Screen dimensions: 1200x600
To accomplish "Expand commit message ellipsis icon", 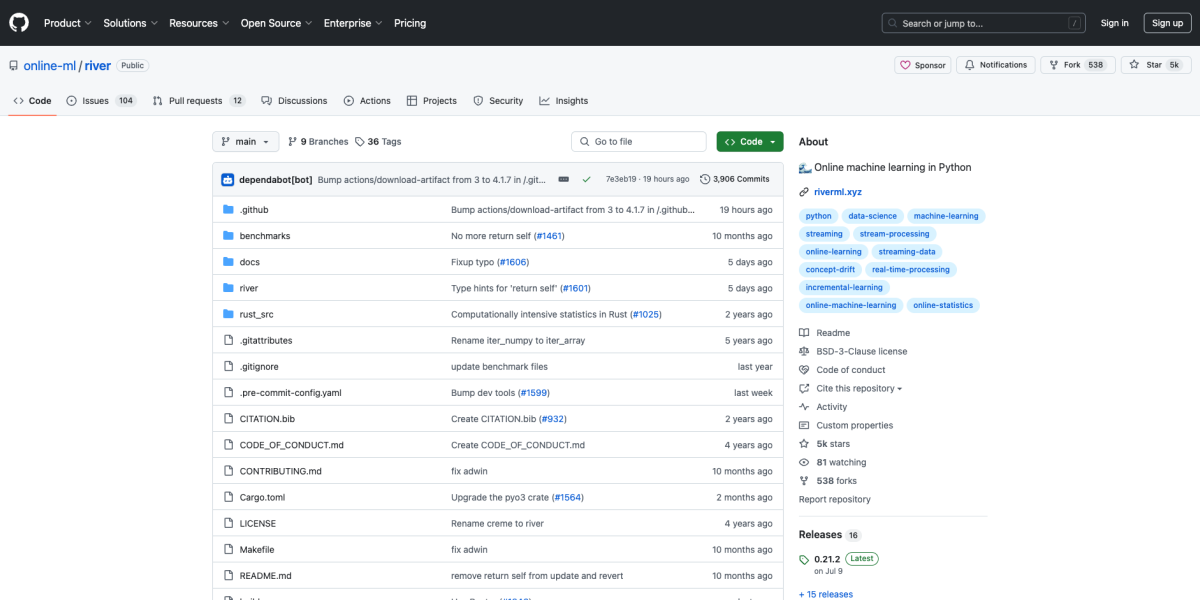I will coord(564,179).
